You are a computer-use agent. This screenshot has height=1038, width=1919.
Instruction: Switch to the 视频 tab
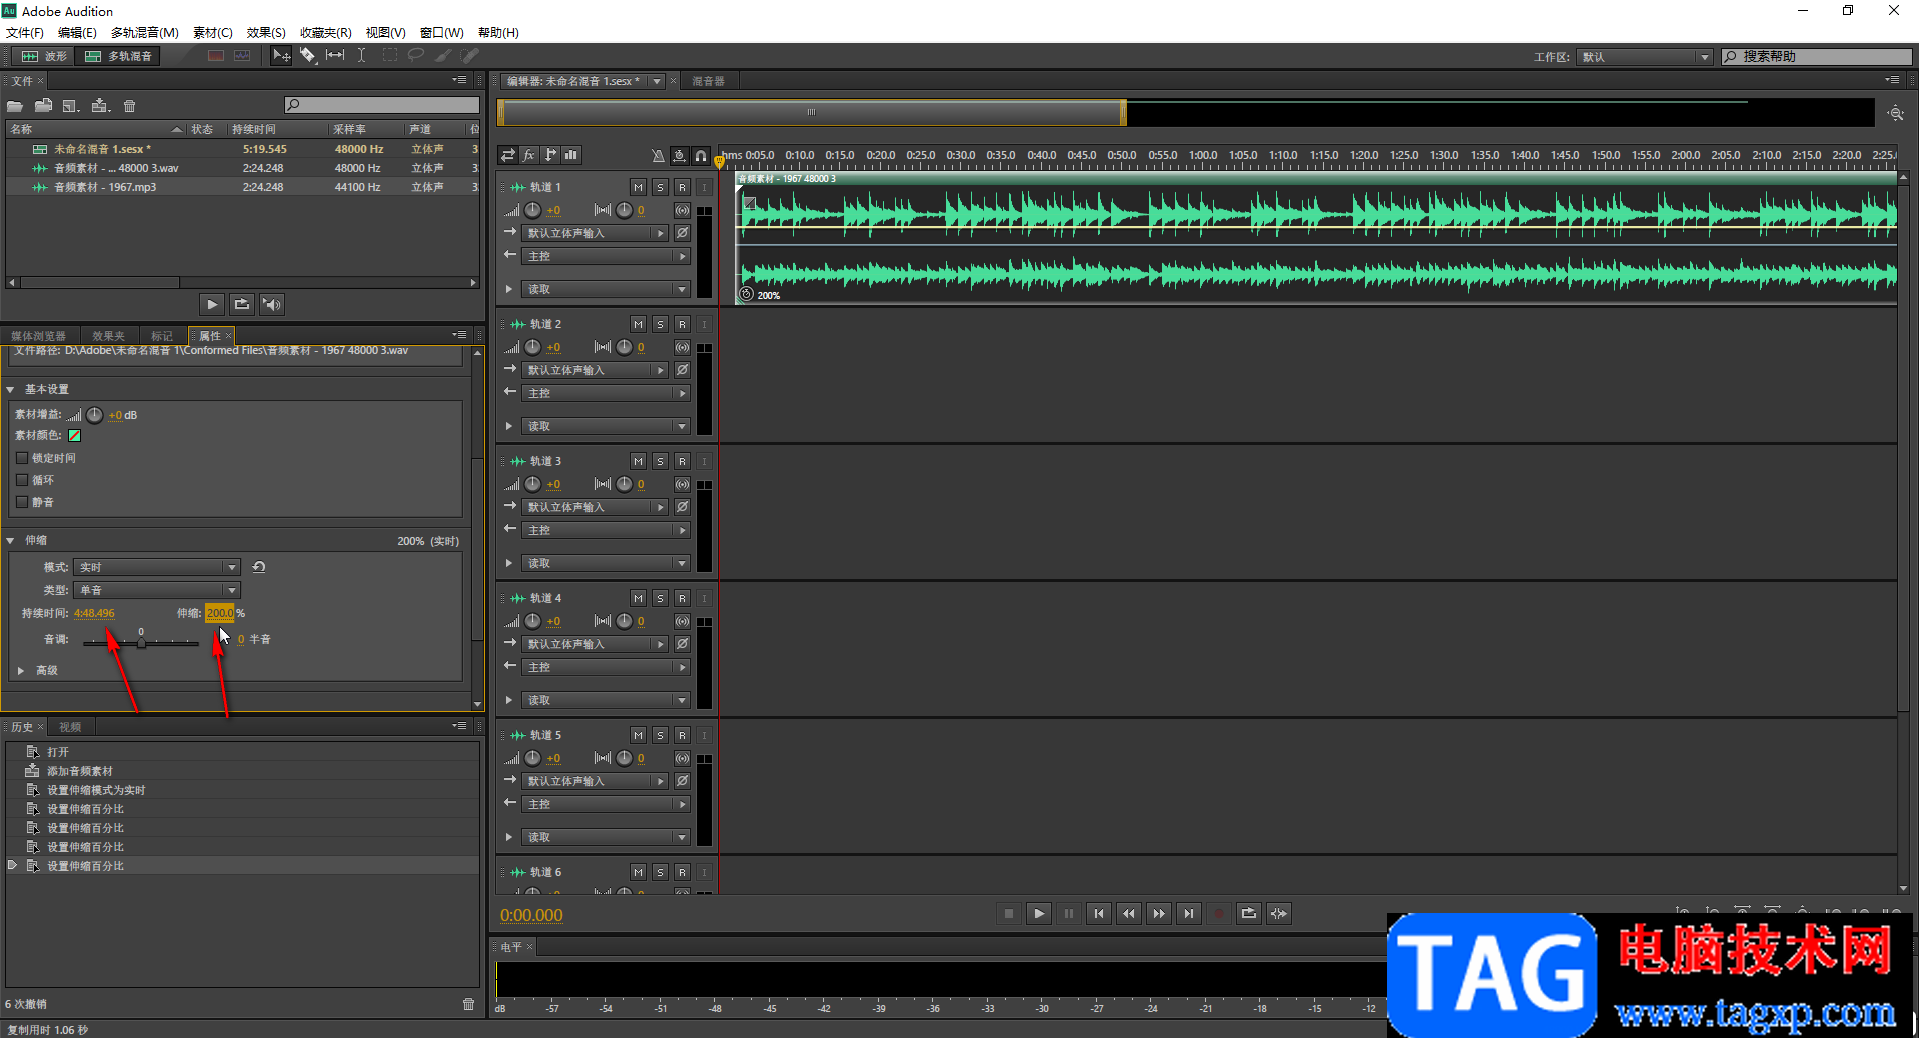click(70, 727)
